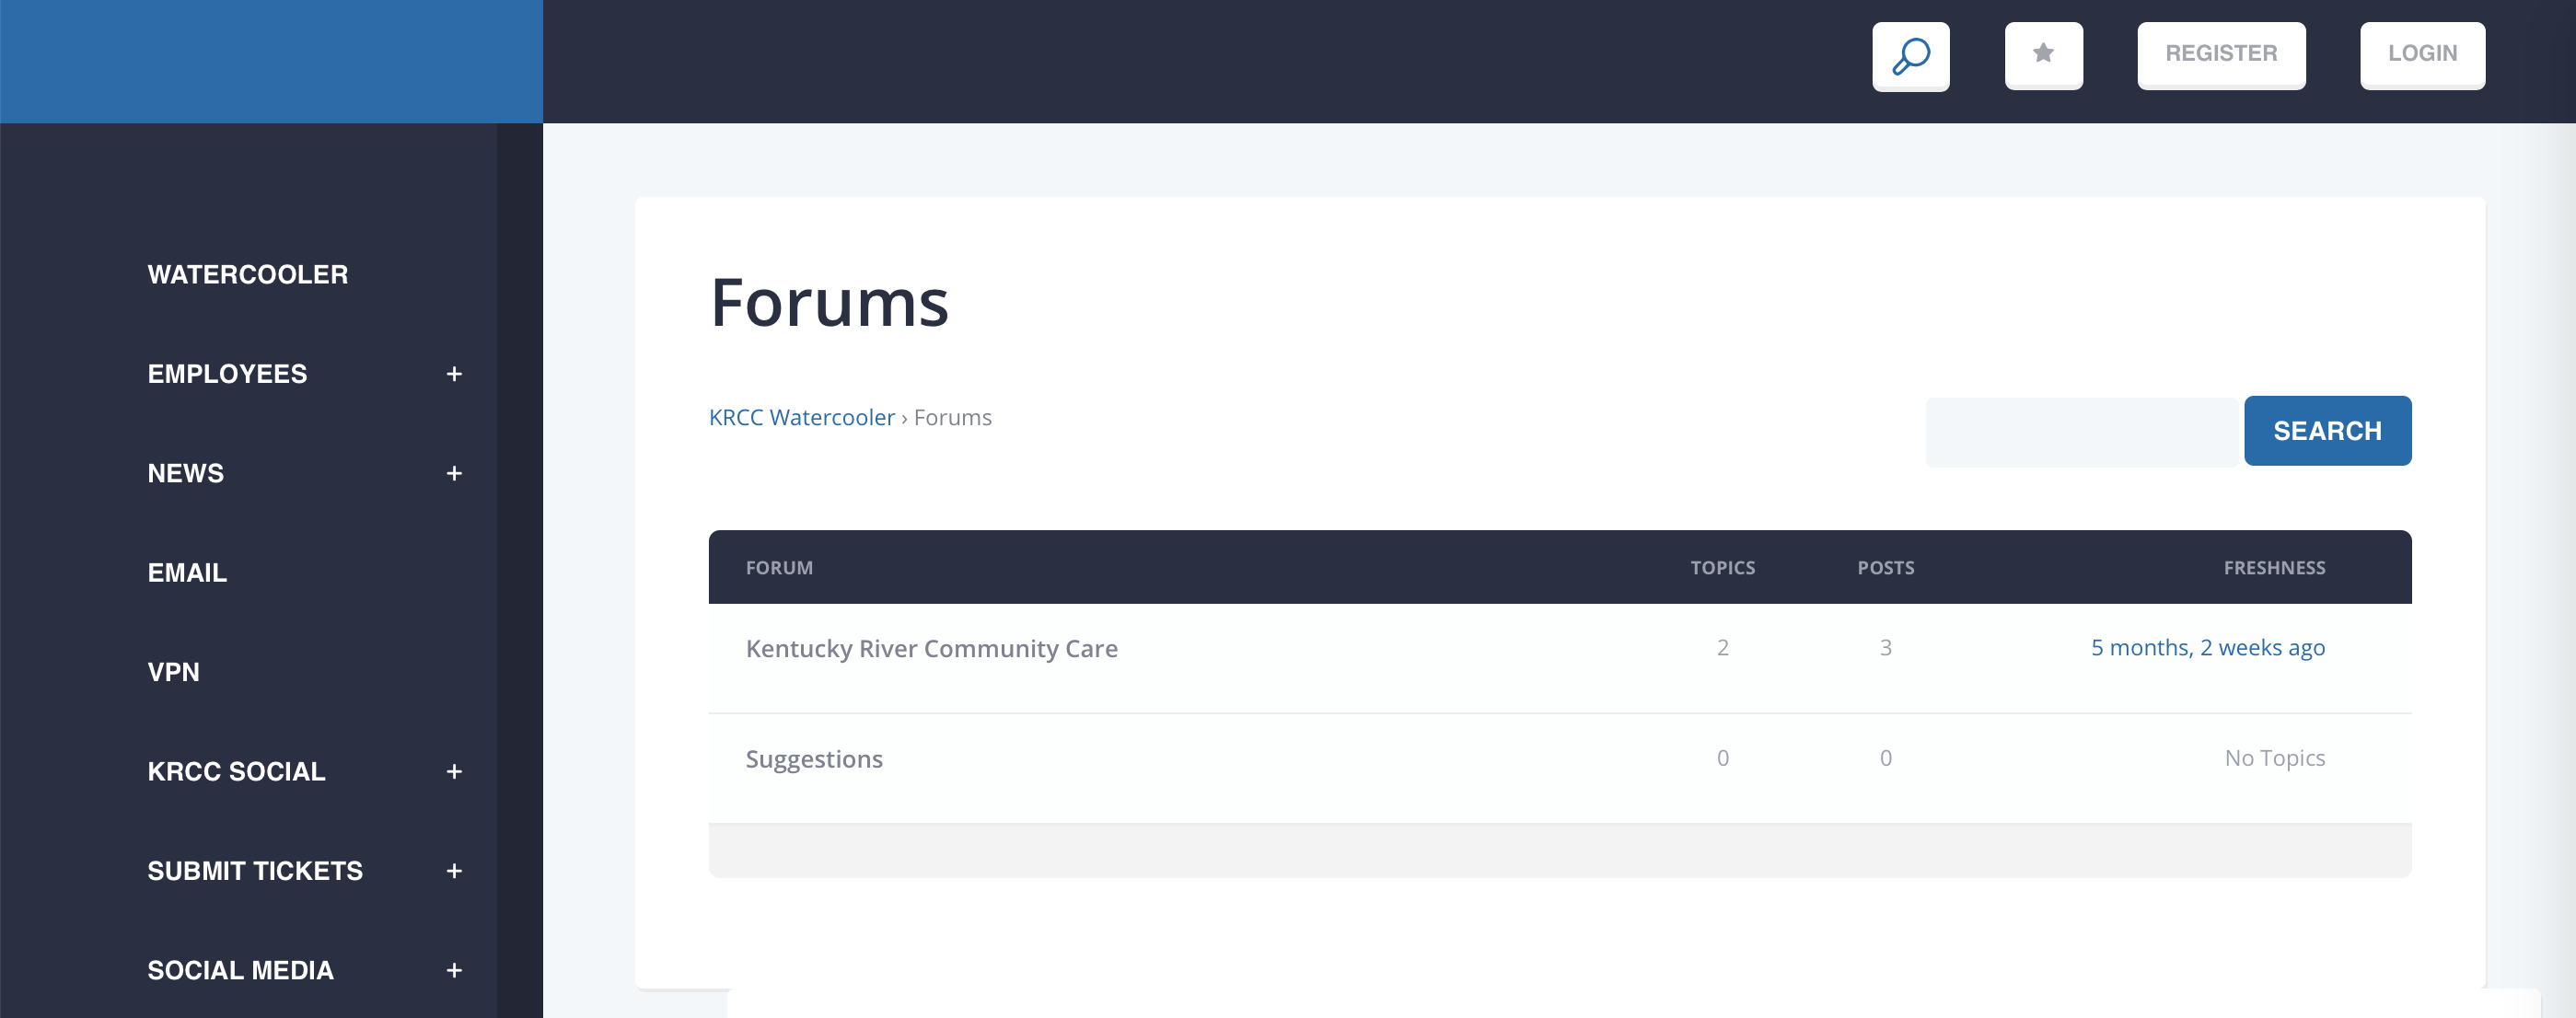The width and height of the screenshot is (2576, 1018).
Task: Expand the EMPLOYEES submenu plus
Action: click(x=454, y=374)
